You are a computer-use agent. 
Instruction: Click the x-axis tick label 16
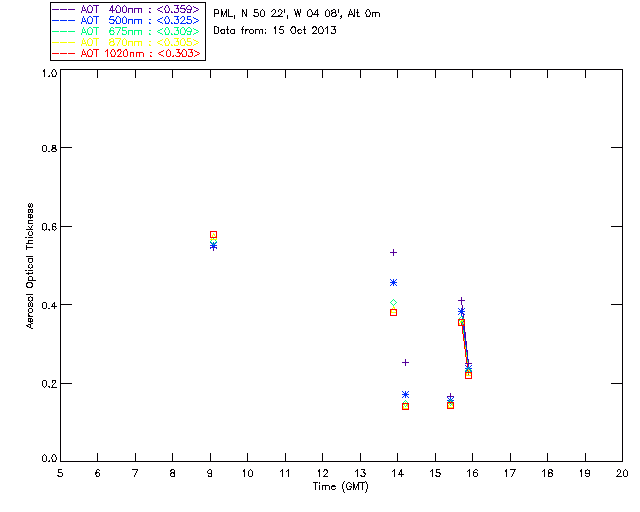coord(473,473)
